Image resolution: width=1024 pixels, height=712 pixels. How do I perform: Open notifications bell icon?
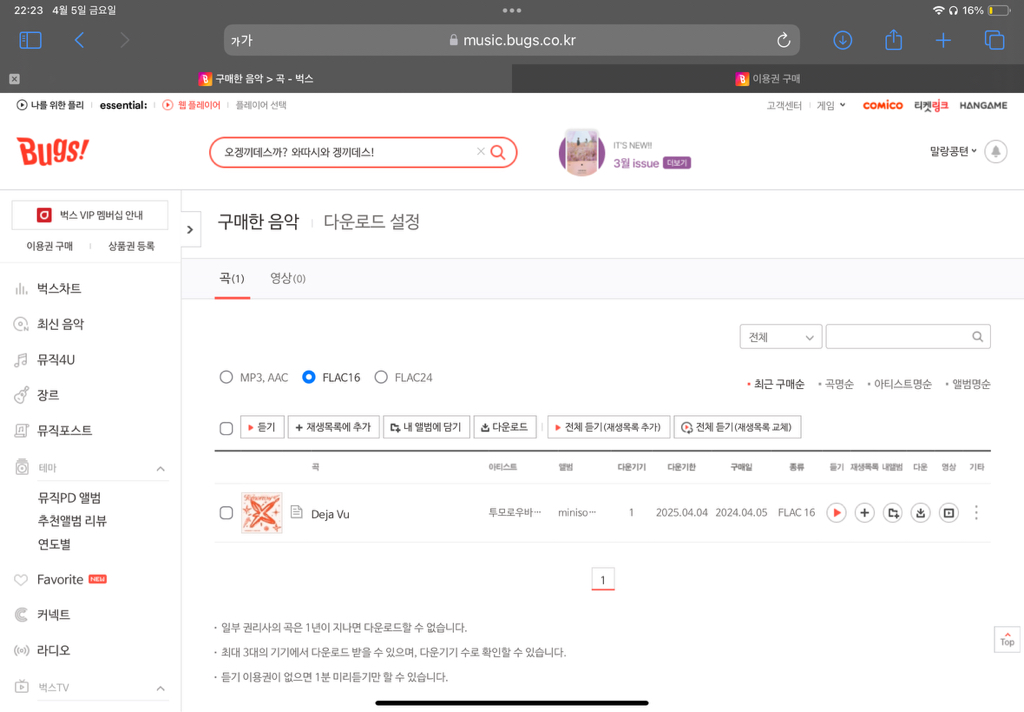click(995, 152)
